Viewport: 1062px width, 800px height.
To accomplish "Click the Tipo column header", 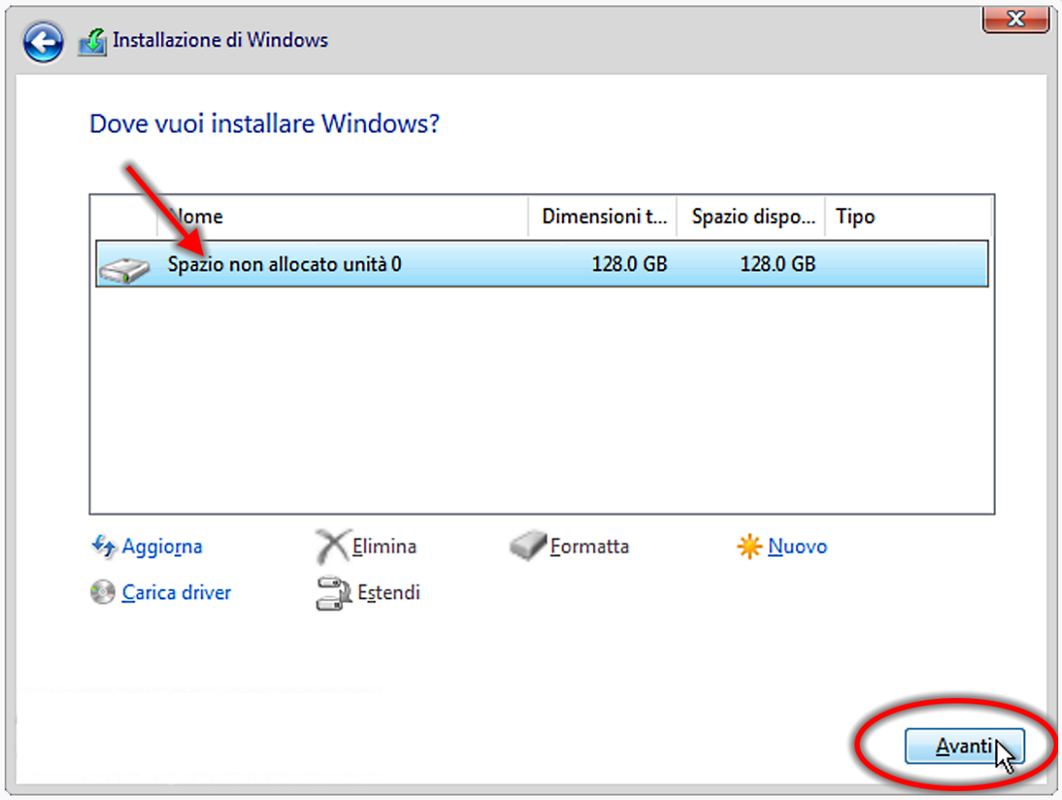I will tap(908, 217).
